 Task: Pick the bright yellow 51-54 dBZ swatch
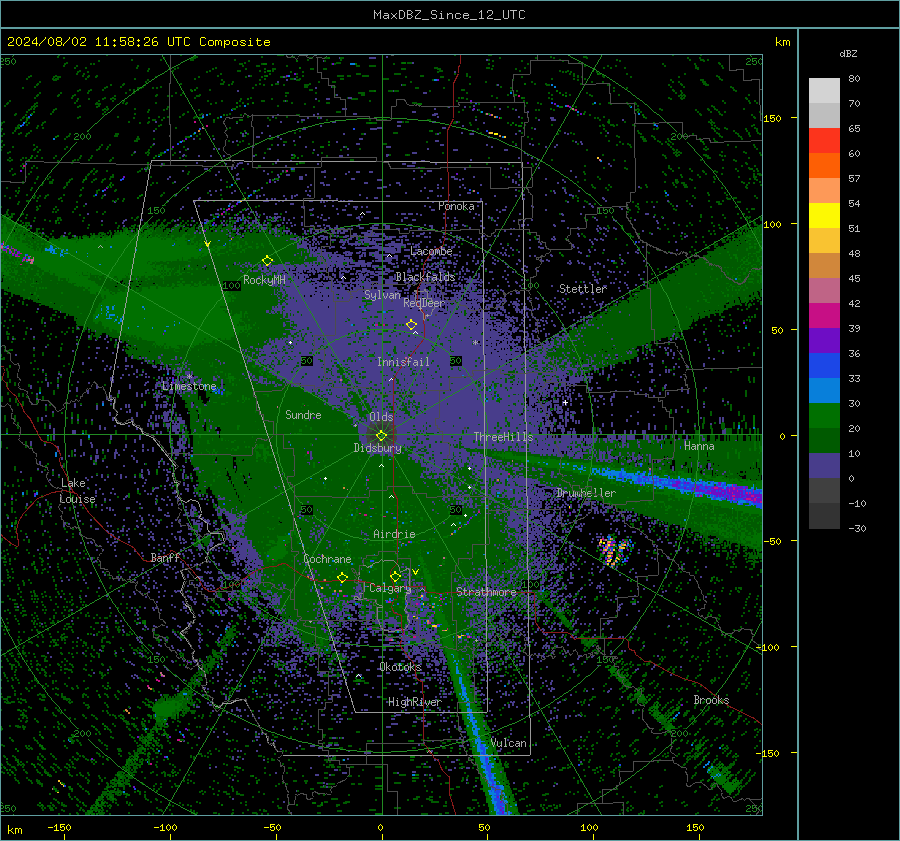[x=824, y=215]
